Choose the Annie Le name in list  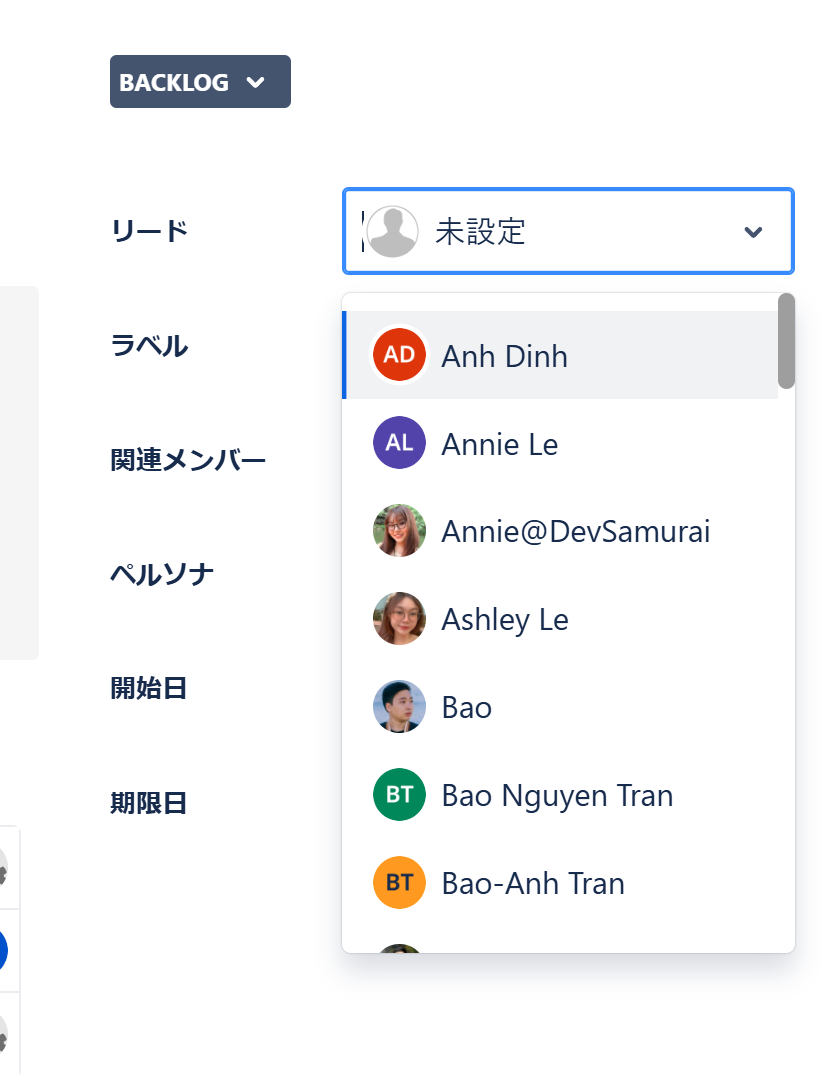coord(499,444)
